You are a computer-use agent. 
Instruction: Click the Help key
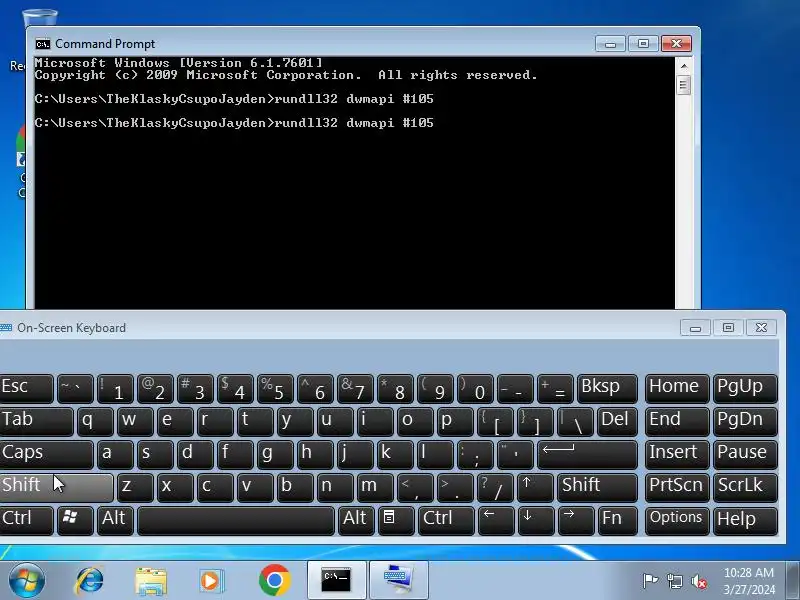click(x=745, y=519)
